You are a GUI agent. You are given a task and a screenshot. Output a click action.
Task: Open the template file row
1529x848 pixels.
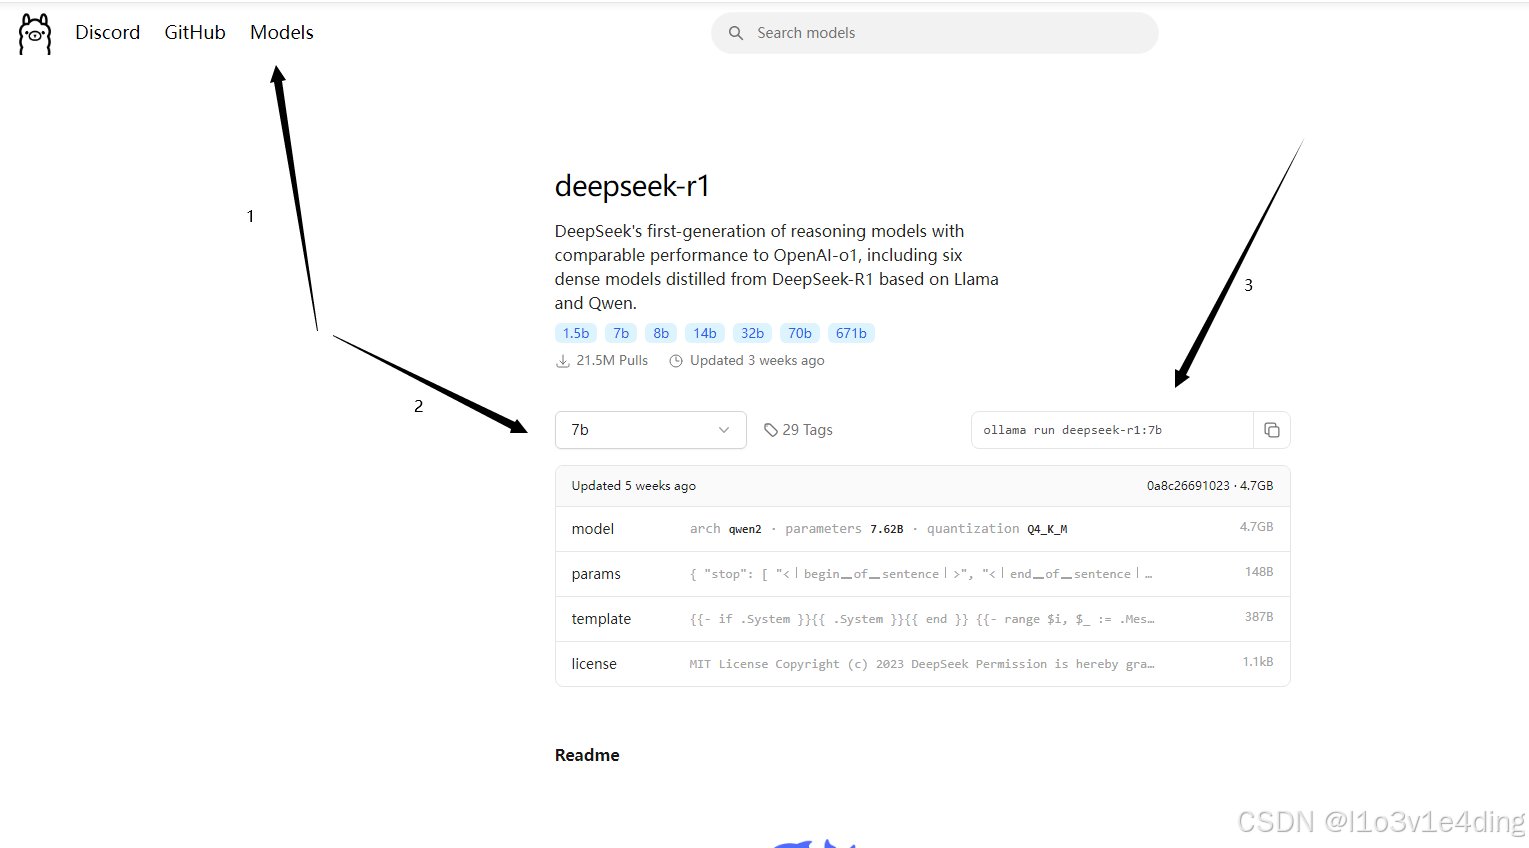(x=923, y=619)
